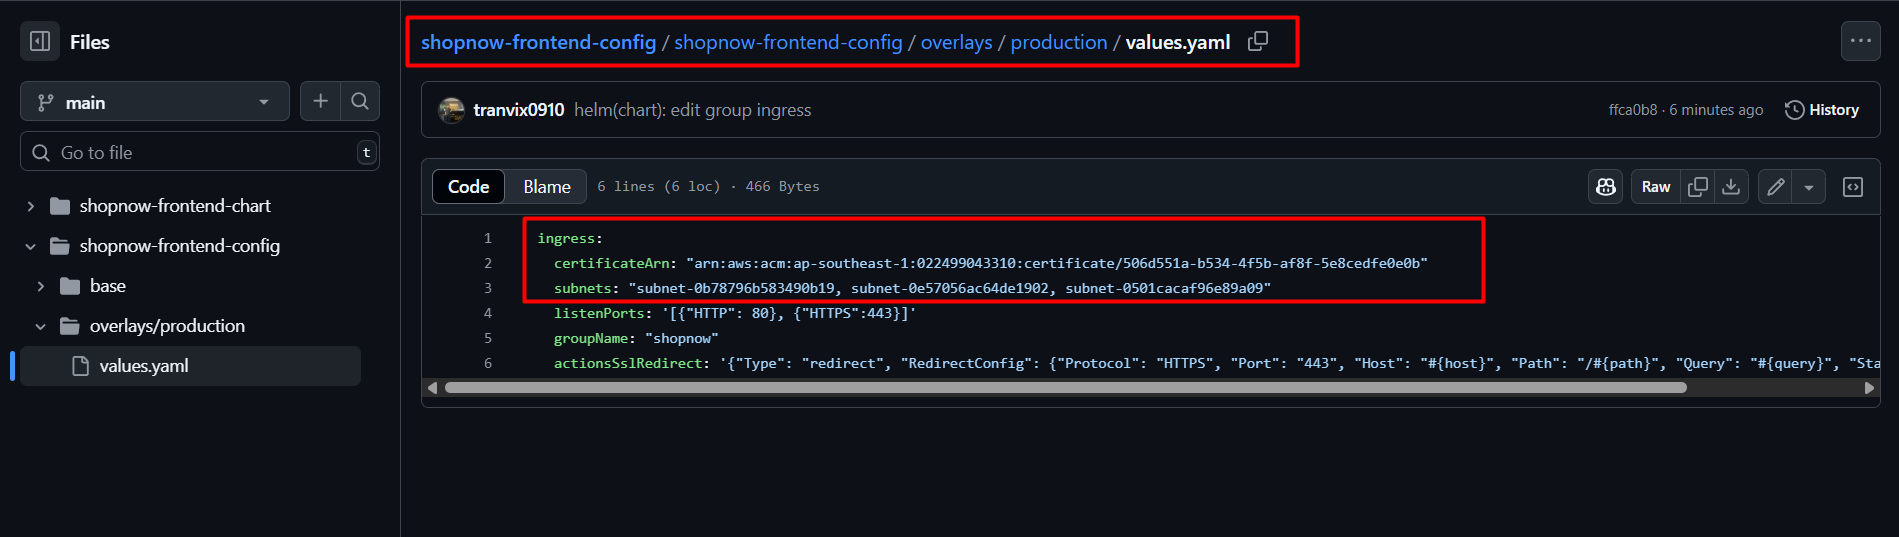Open the History link
The width and height of the screenshot is (1899, 537).
pos(1822,110)
